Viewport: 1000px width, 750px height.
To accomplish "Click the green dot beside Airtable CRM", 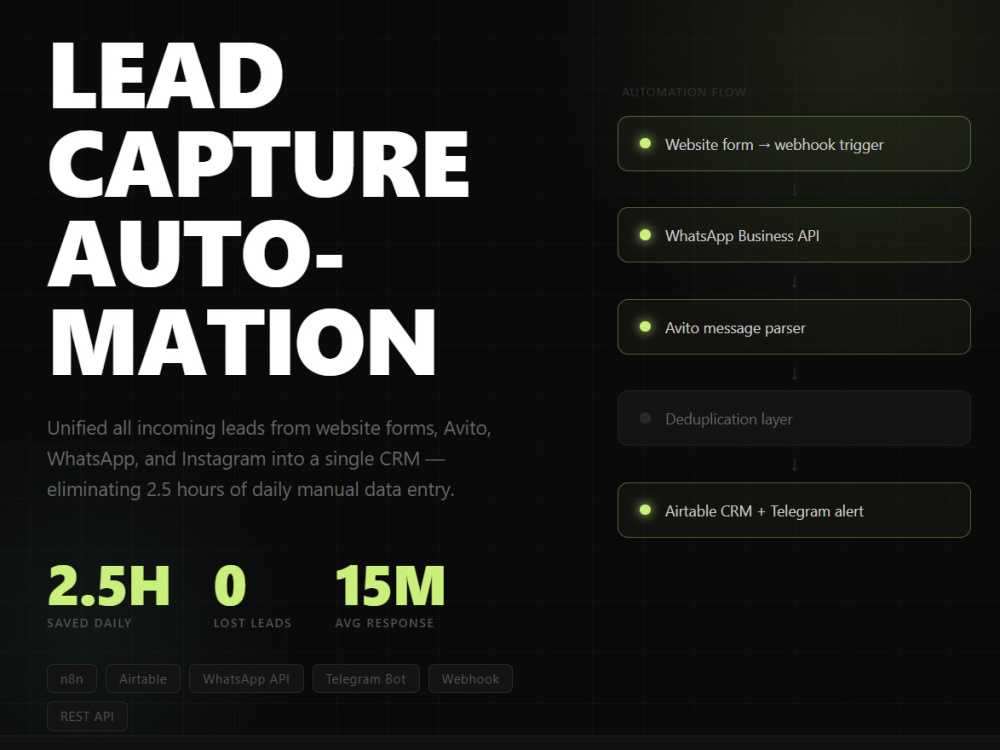I will [645, 510].
